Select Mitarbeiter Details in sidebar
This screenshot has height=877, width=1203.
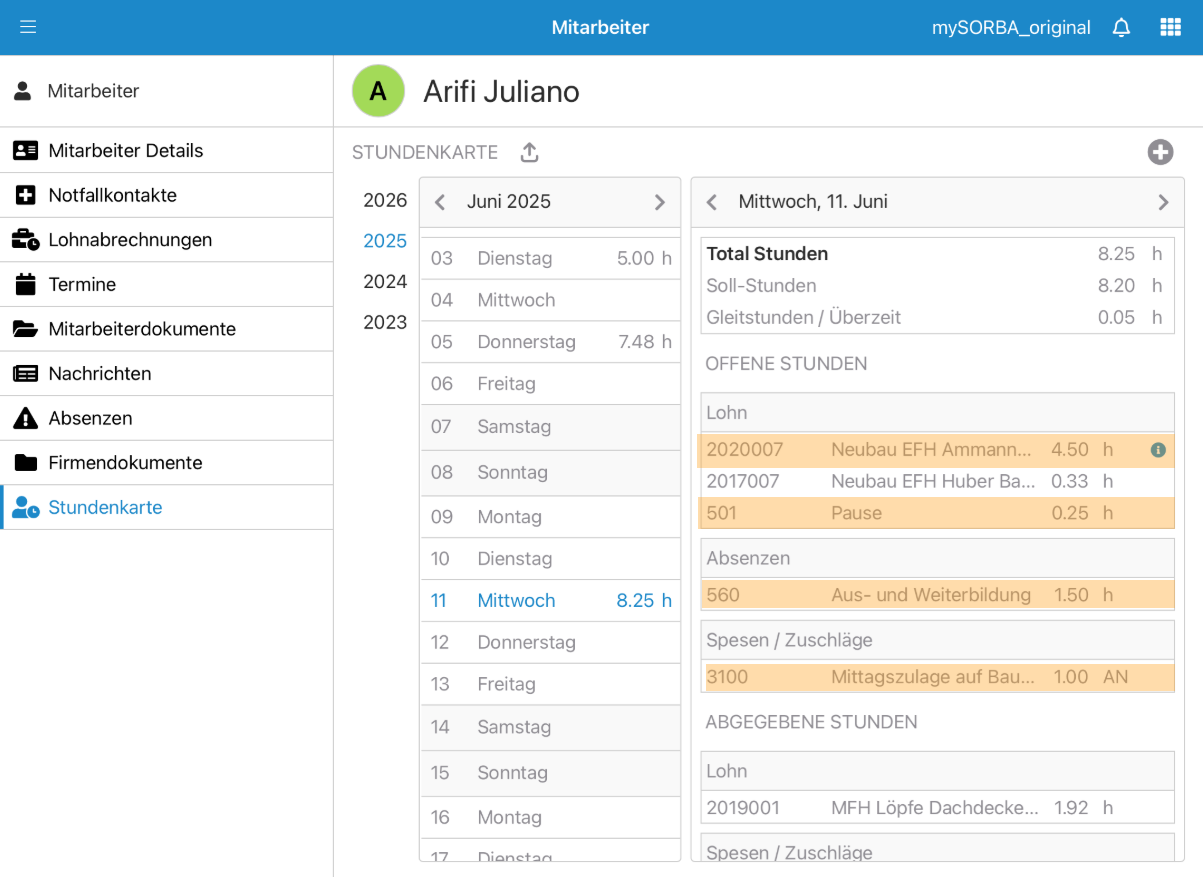[x=125, y=151]
